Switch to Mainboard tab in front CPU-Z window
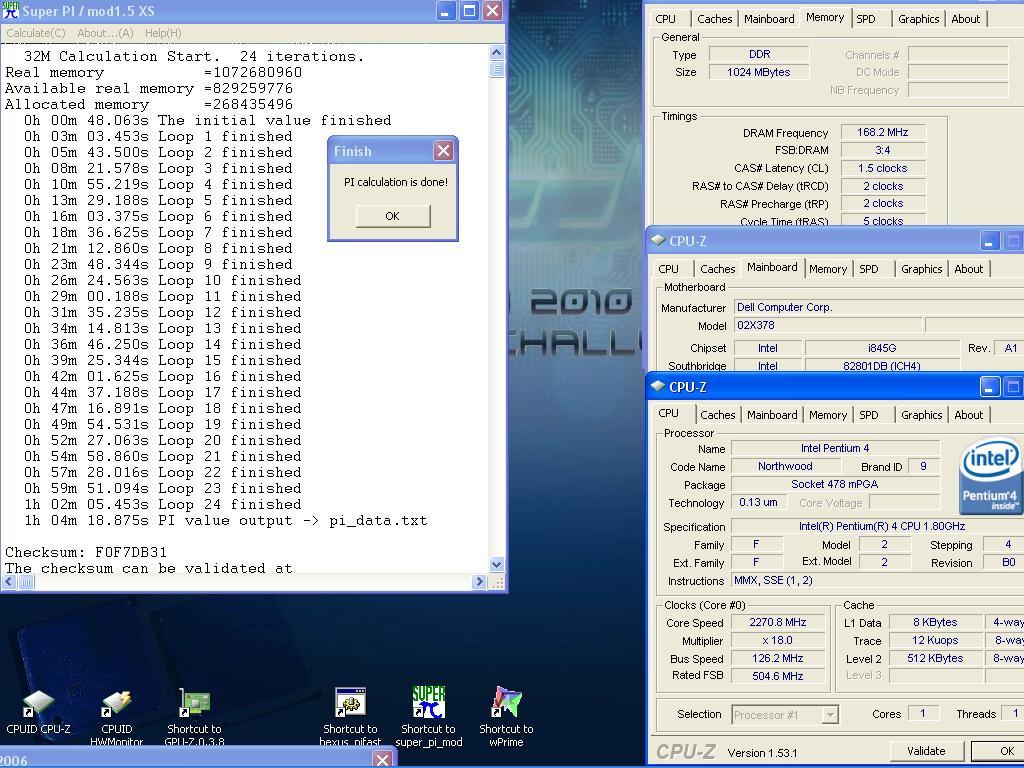 [772, 415]
